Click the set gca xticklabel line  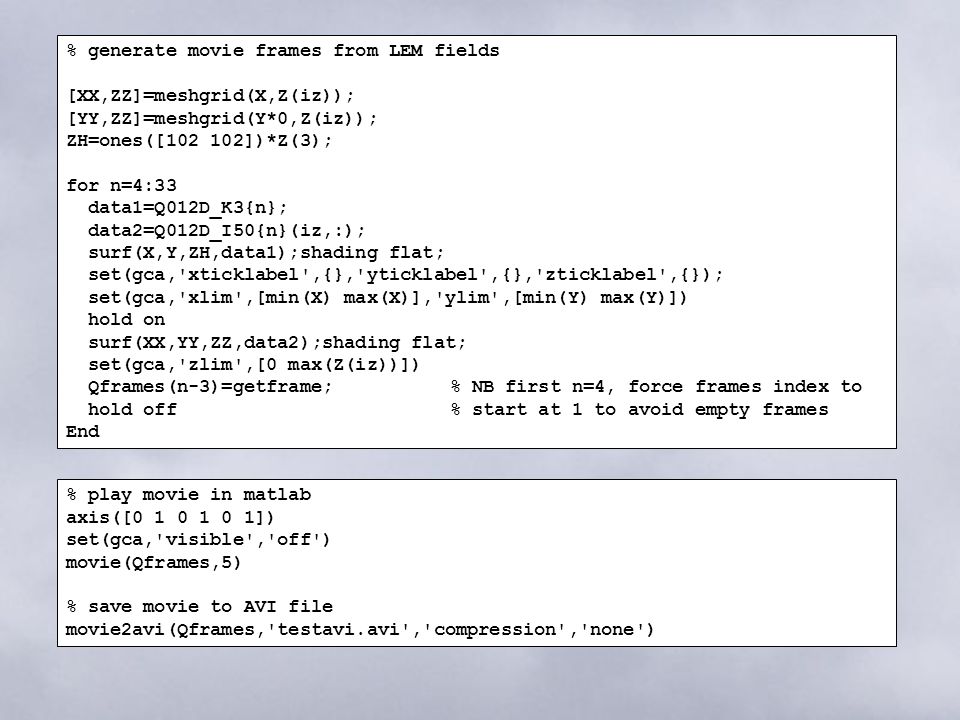tap(405, 275)
